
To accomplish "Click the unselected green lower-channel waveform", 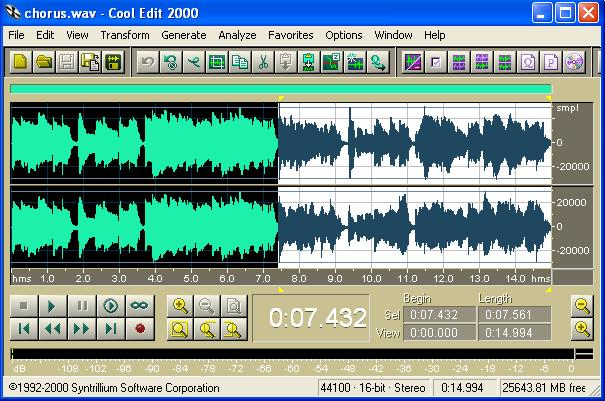I will [x=144, y=227].
